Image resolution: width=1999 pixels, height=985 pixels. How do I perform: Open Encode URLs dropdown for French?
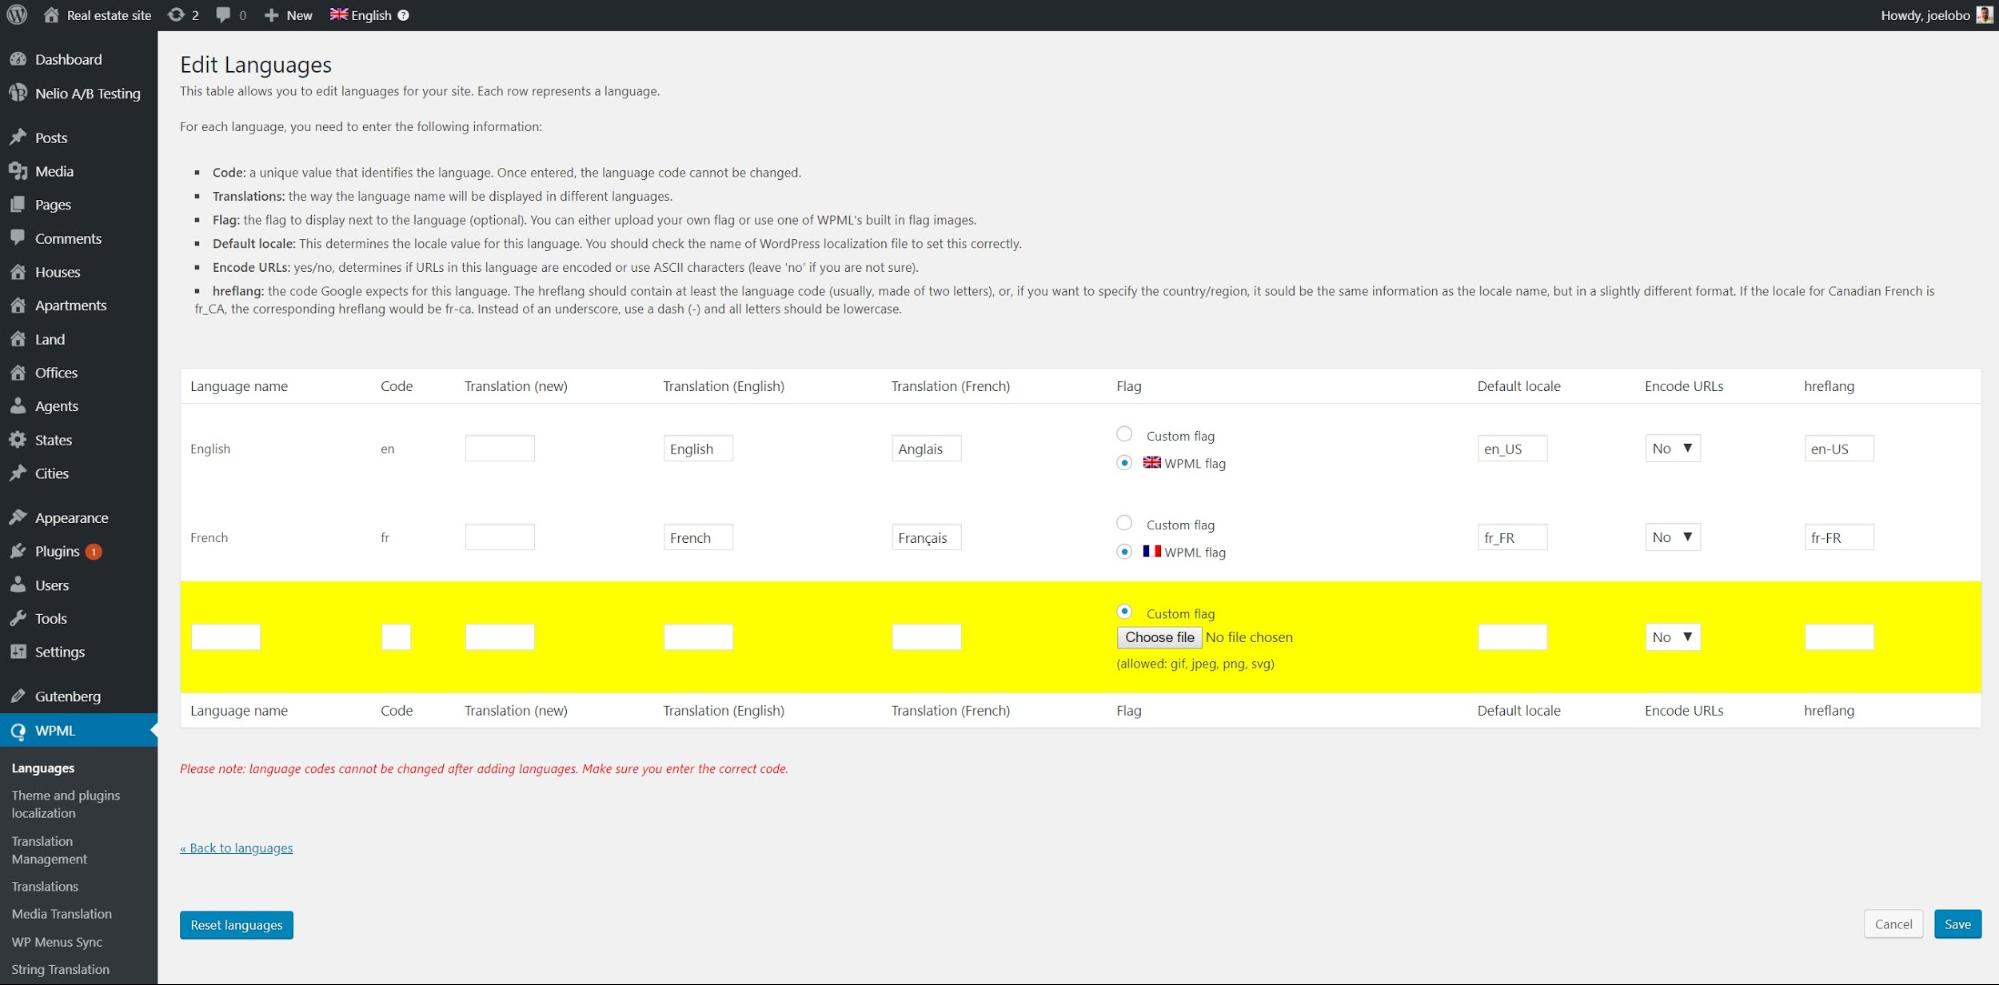pos(1672,538)
